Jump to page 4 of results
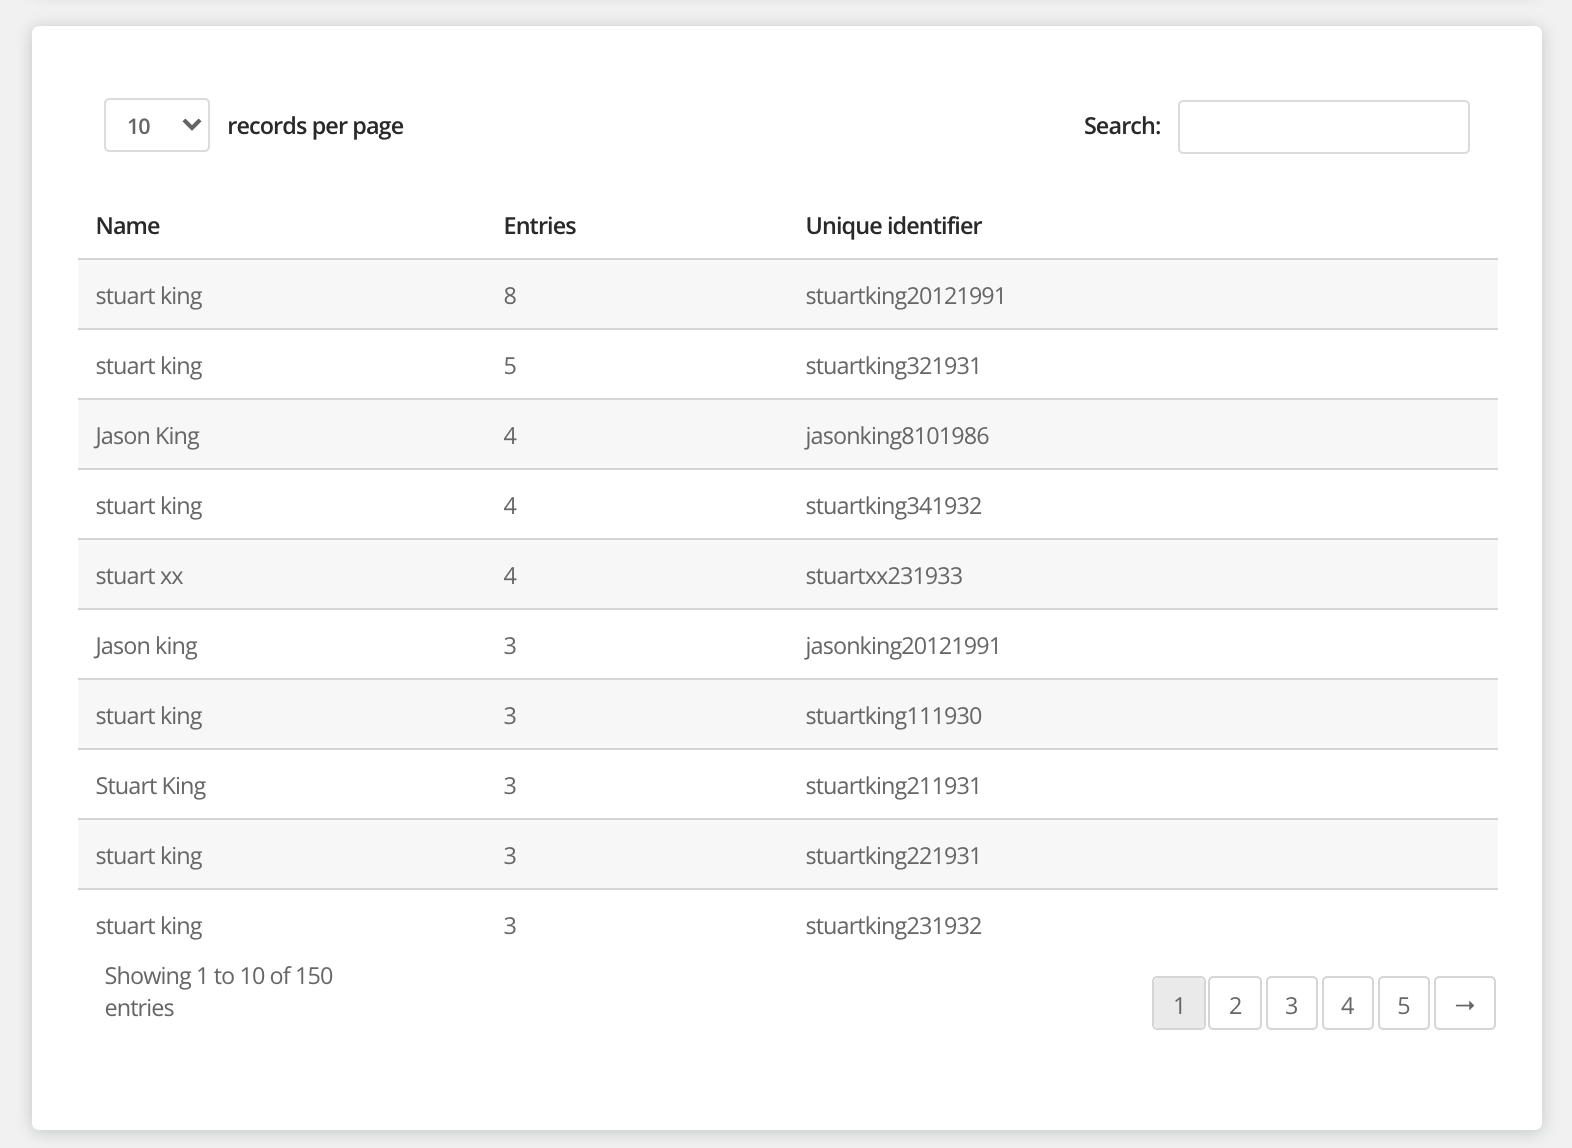Viewport: 1572px width, 1148px height. [1347, 1004]
